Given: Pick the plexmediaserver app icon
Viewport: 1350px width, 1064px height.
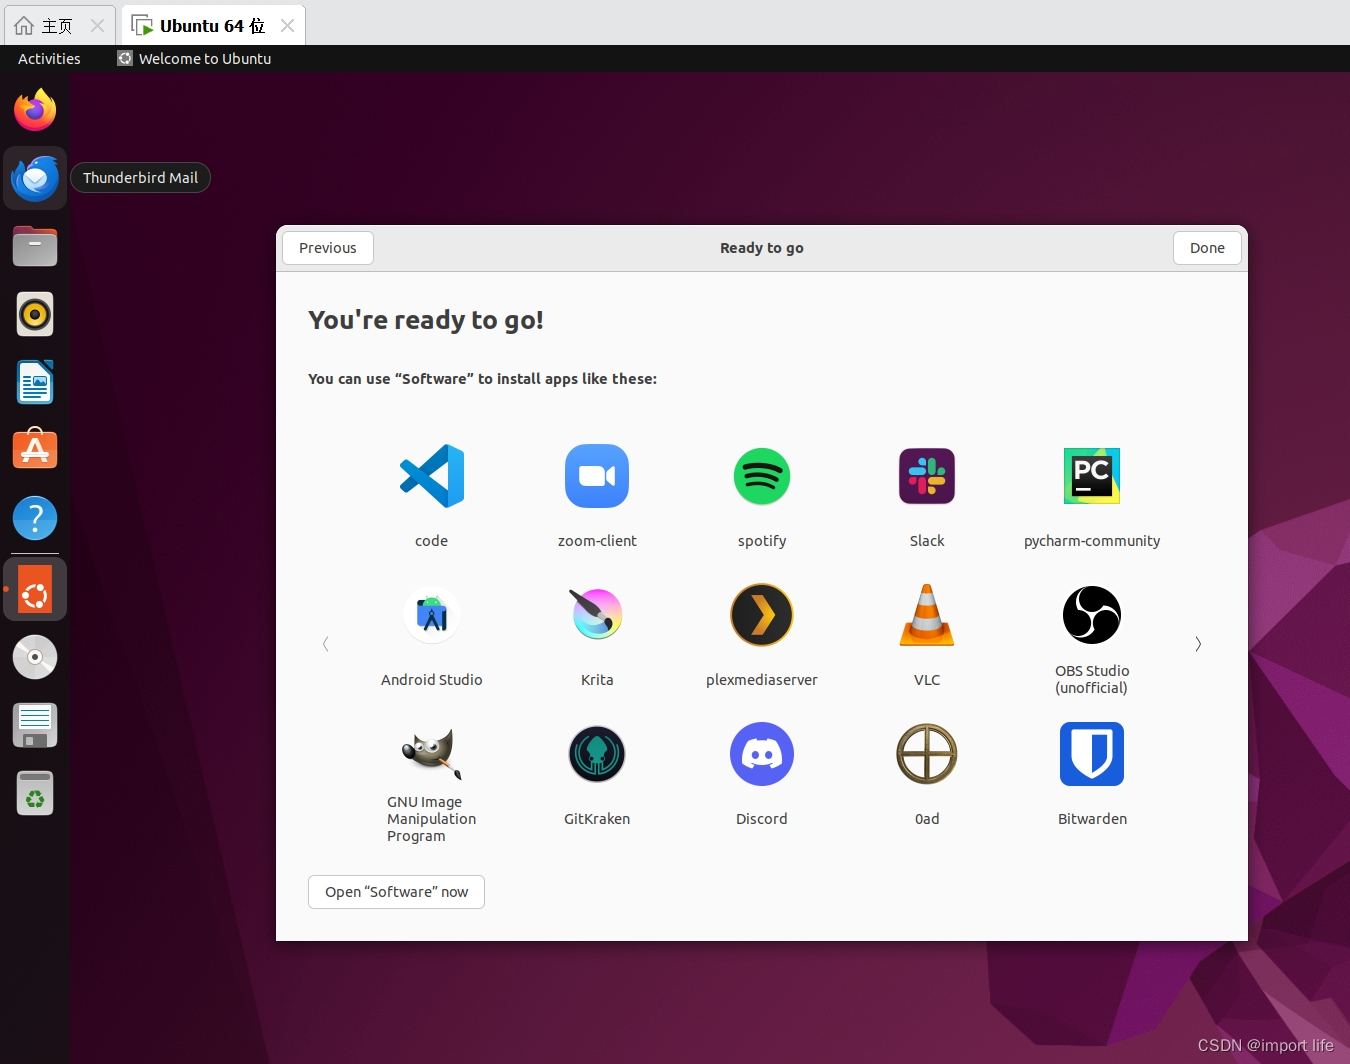Looking at the screenshot, I should [x=762, y=615].
